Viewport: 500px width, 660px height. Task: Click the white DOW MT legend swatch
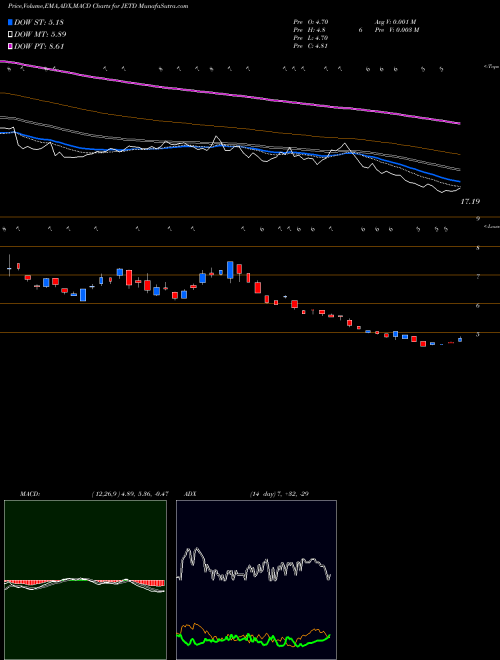click(x=10, y=35)
